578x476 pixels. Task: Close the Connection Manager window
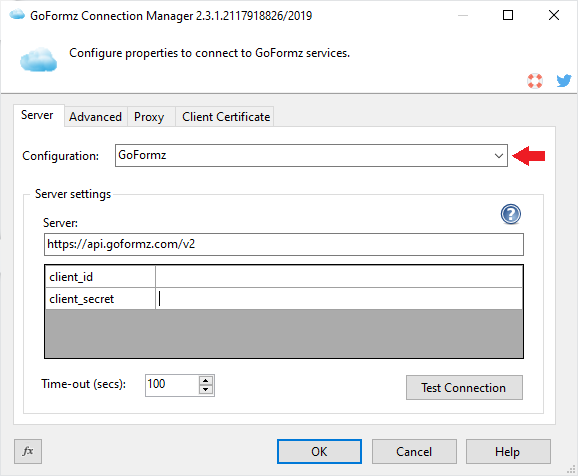(554, 15)
